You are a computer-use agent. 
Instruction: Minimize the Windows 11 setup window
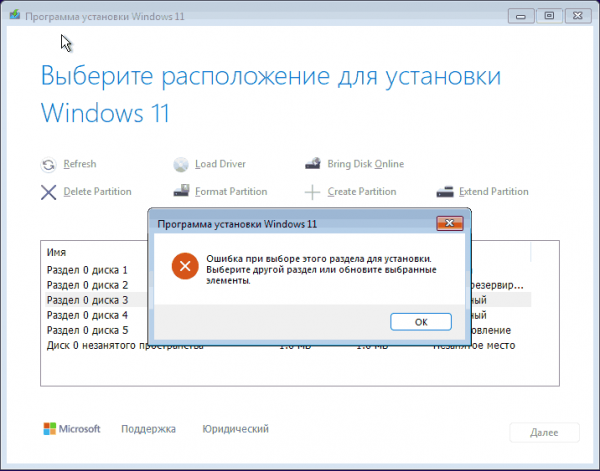click(x=521, y=16)
